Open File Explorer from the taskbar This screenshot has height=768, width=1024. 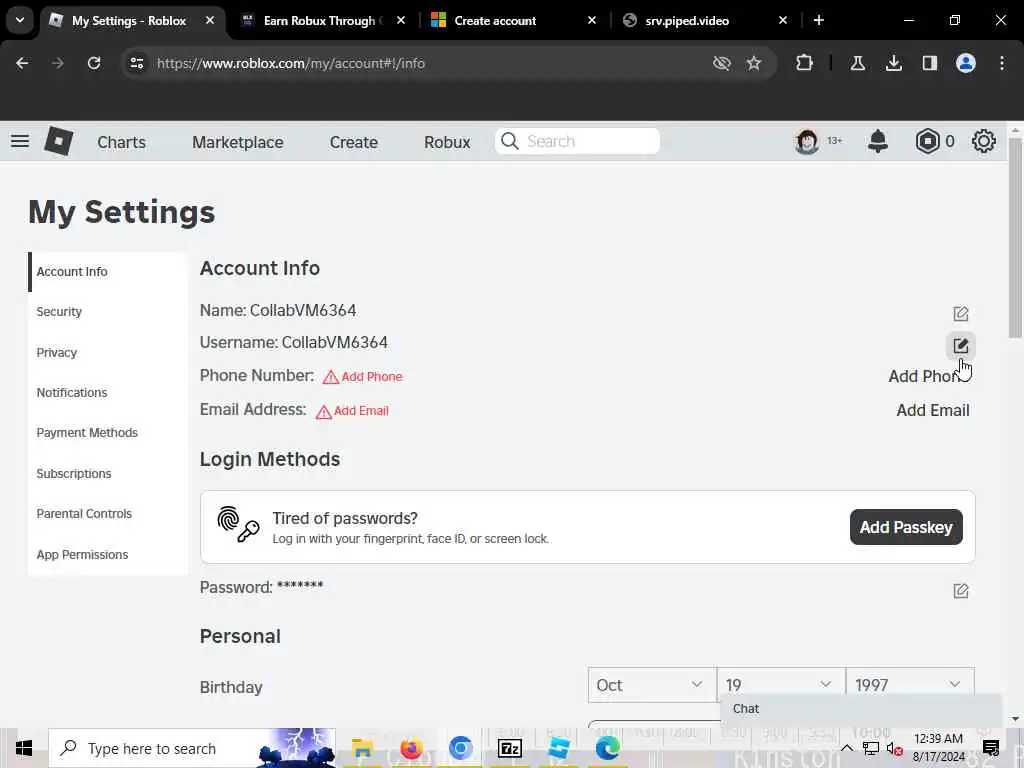[362, 748]
